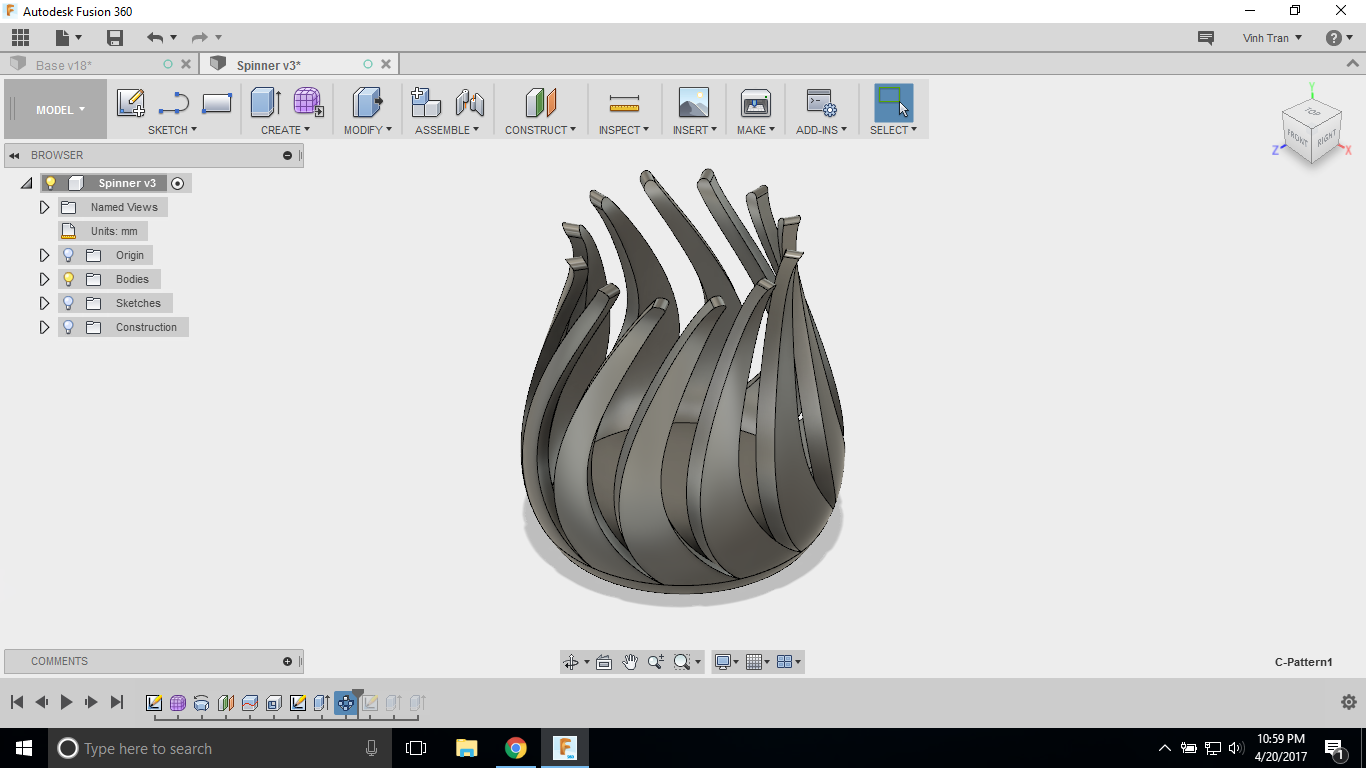Open the Scripts and Add-Ins icon
1366x768 pixels.
(821, 103)
